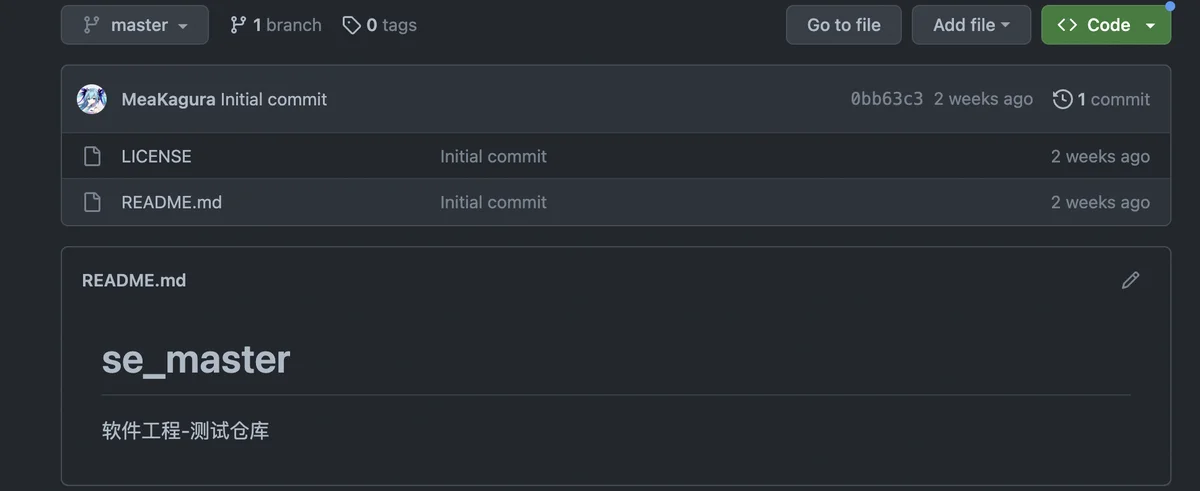The width and height of the screenshot is (1200, 491).
Task: Click the file icon beside README.md
Action: click(92, 202)
